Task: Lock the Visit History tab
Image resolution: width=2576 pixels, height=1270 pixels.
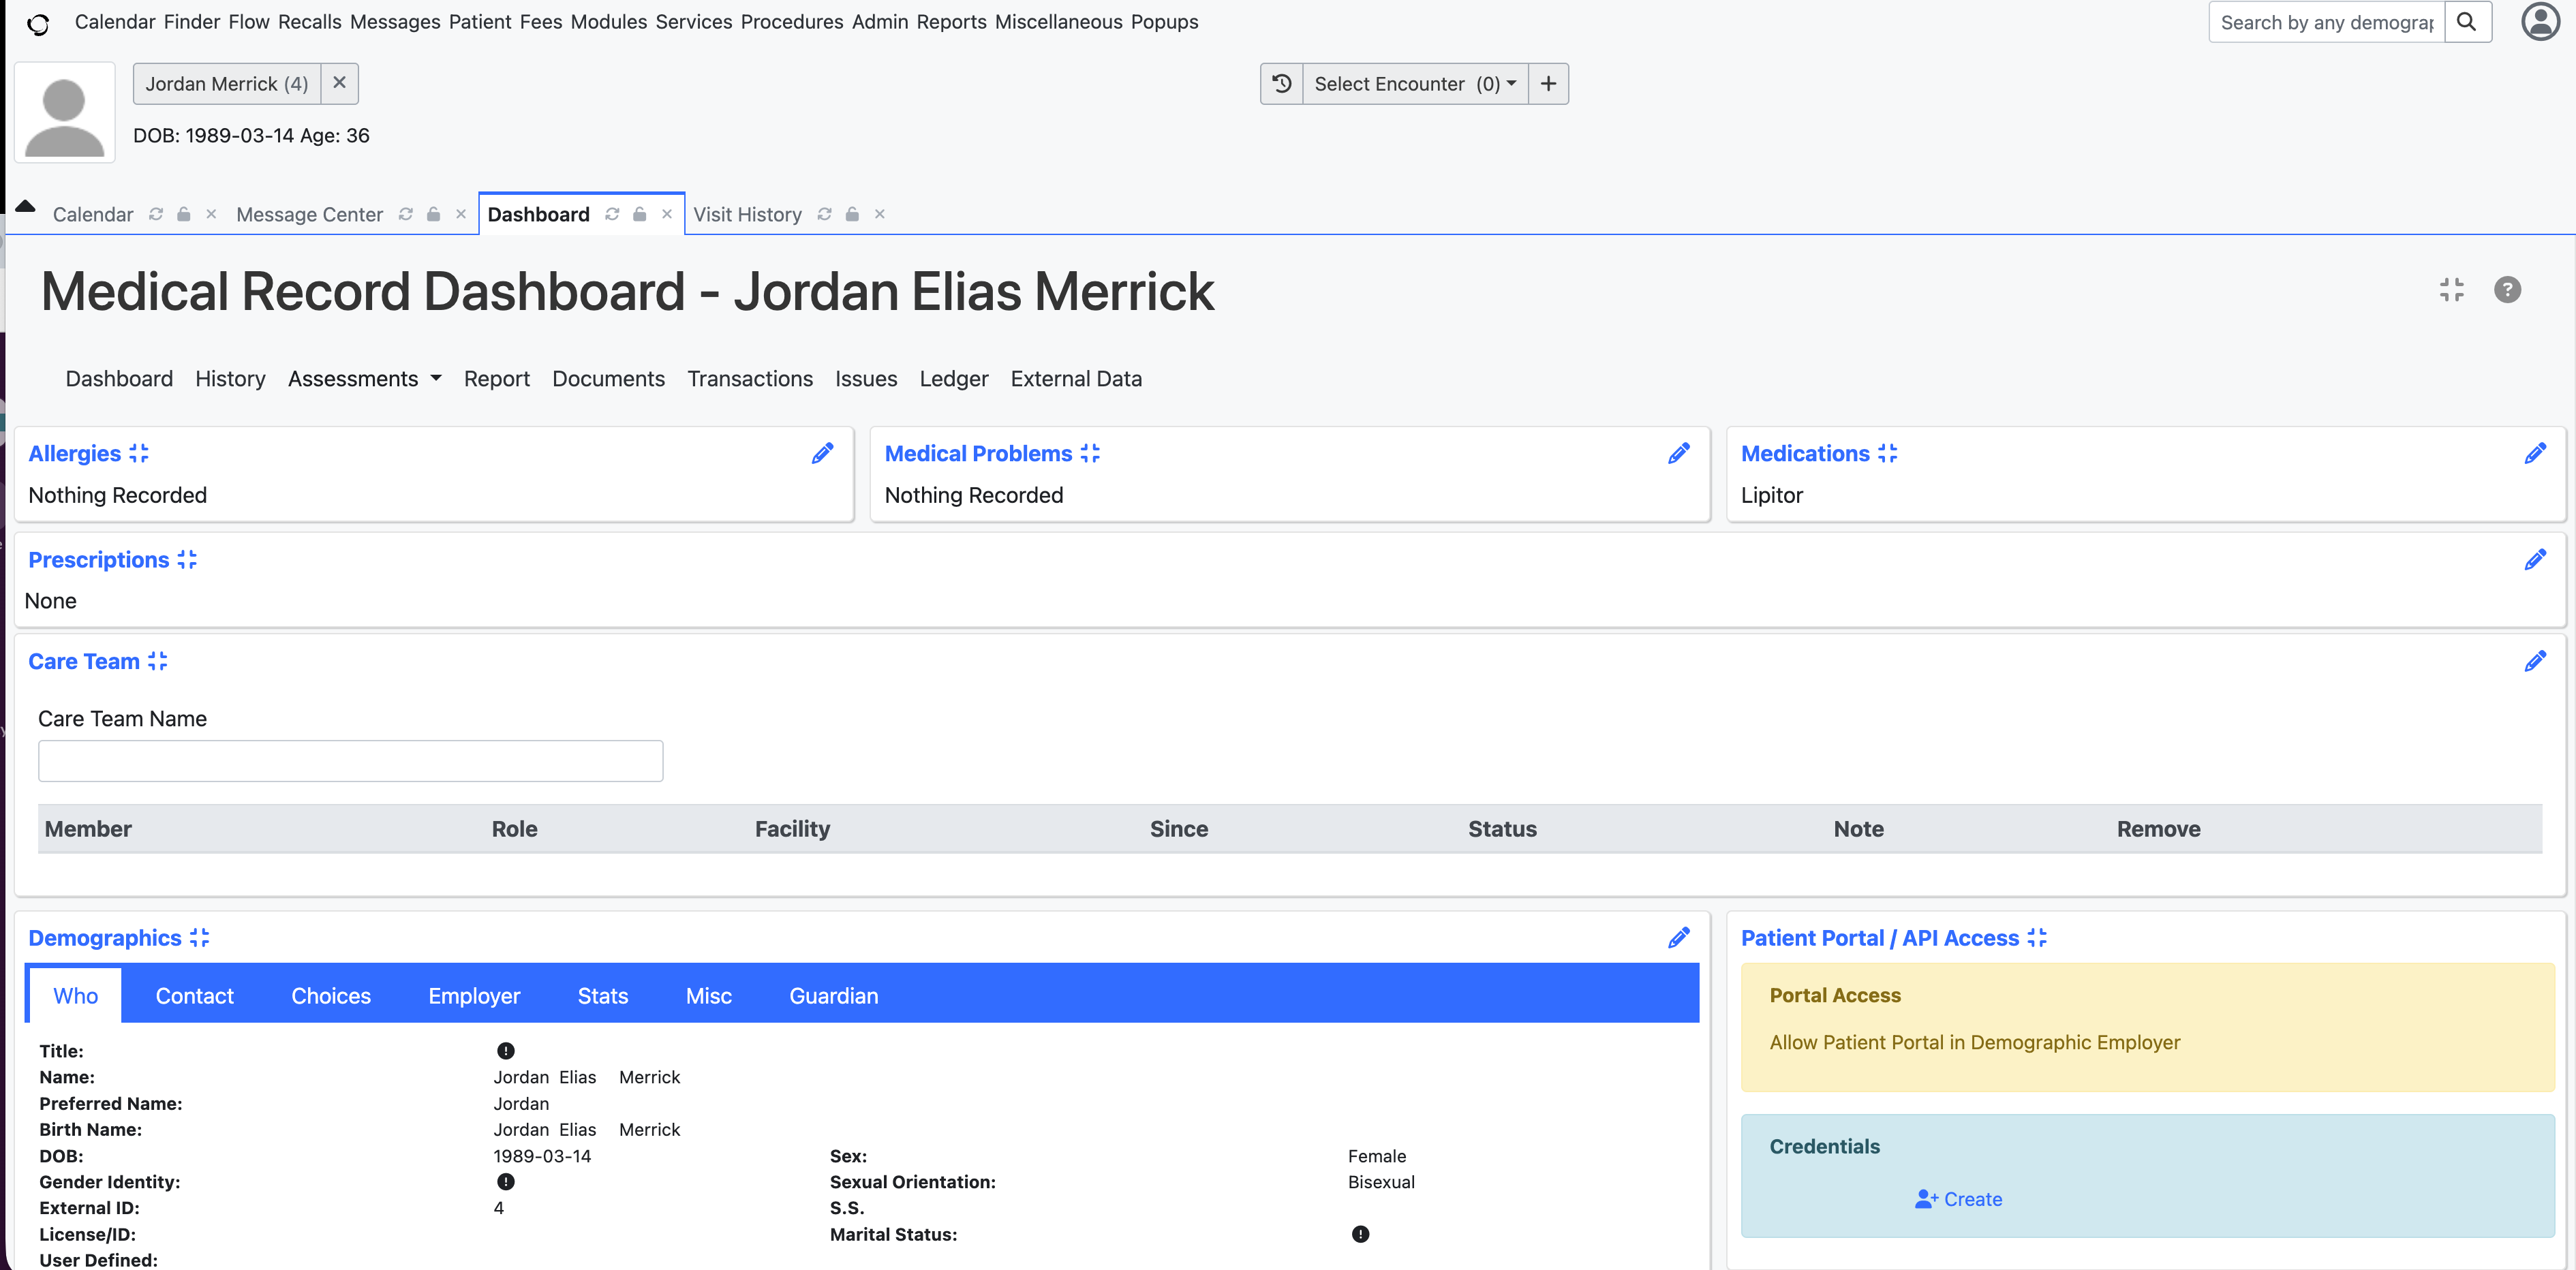Action: point(852,214)
